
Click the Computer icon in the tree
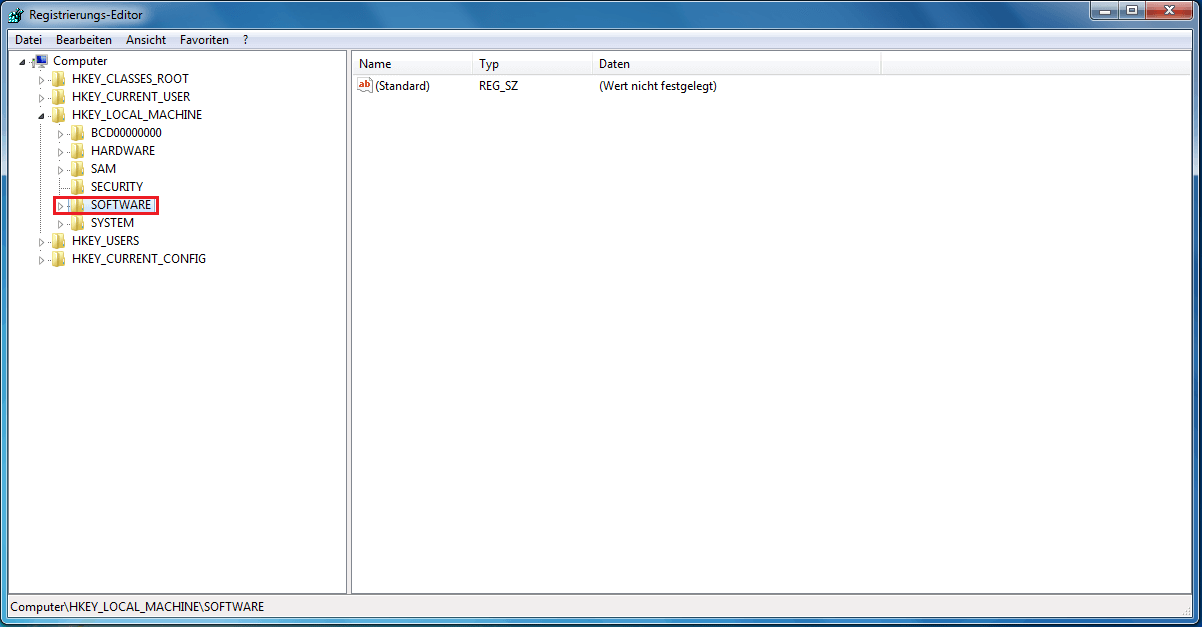pyautogui.click(x=40, y=61)
